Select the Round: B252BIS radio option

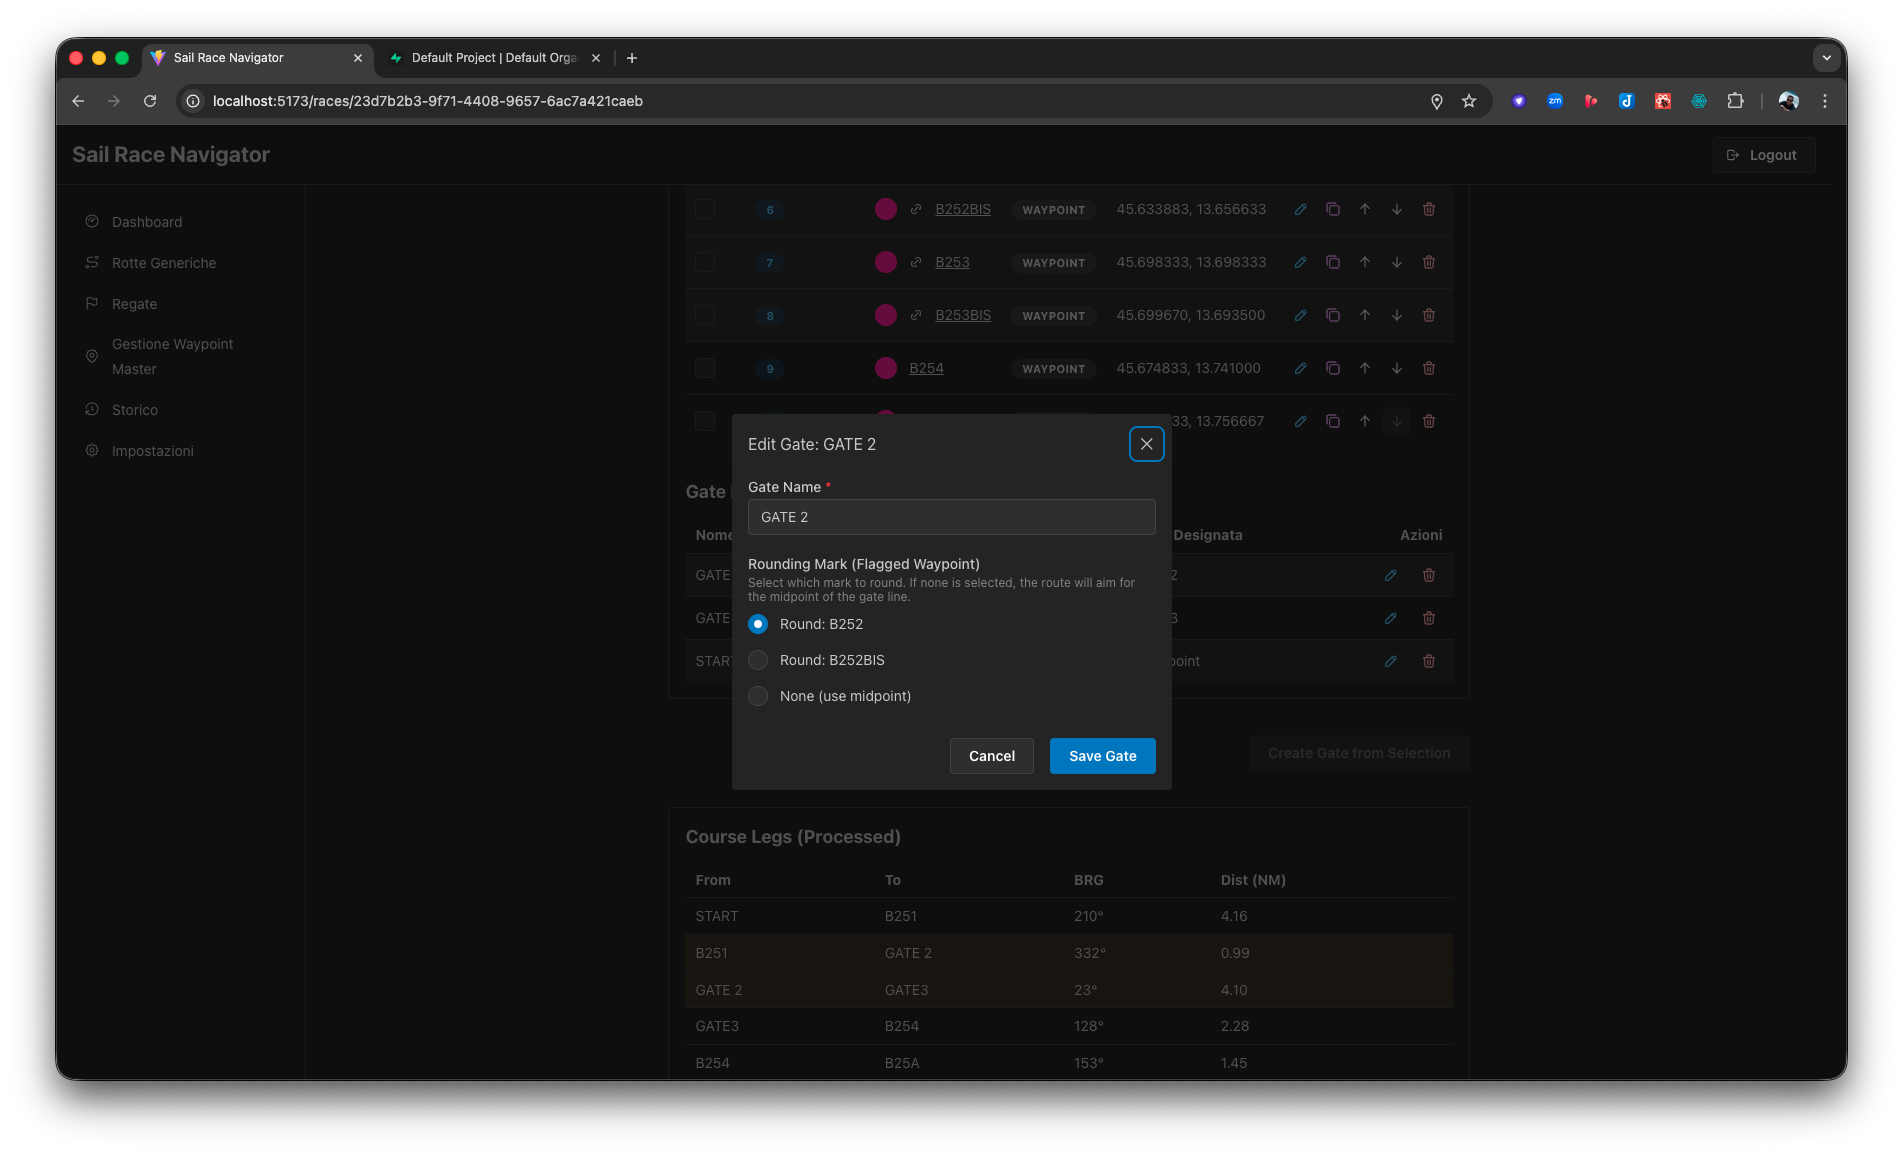point(758,660)
